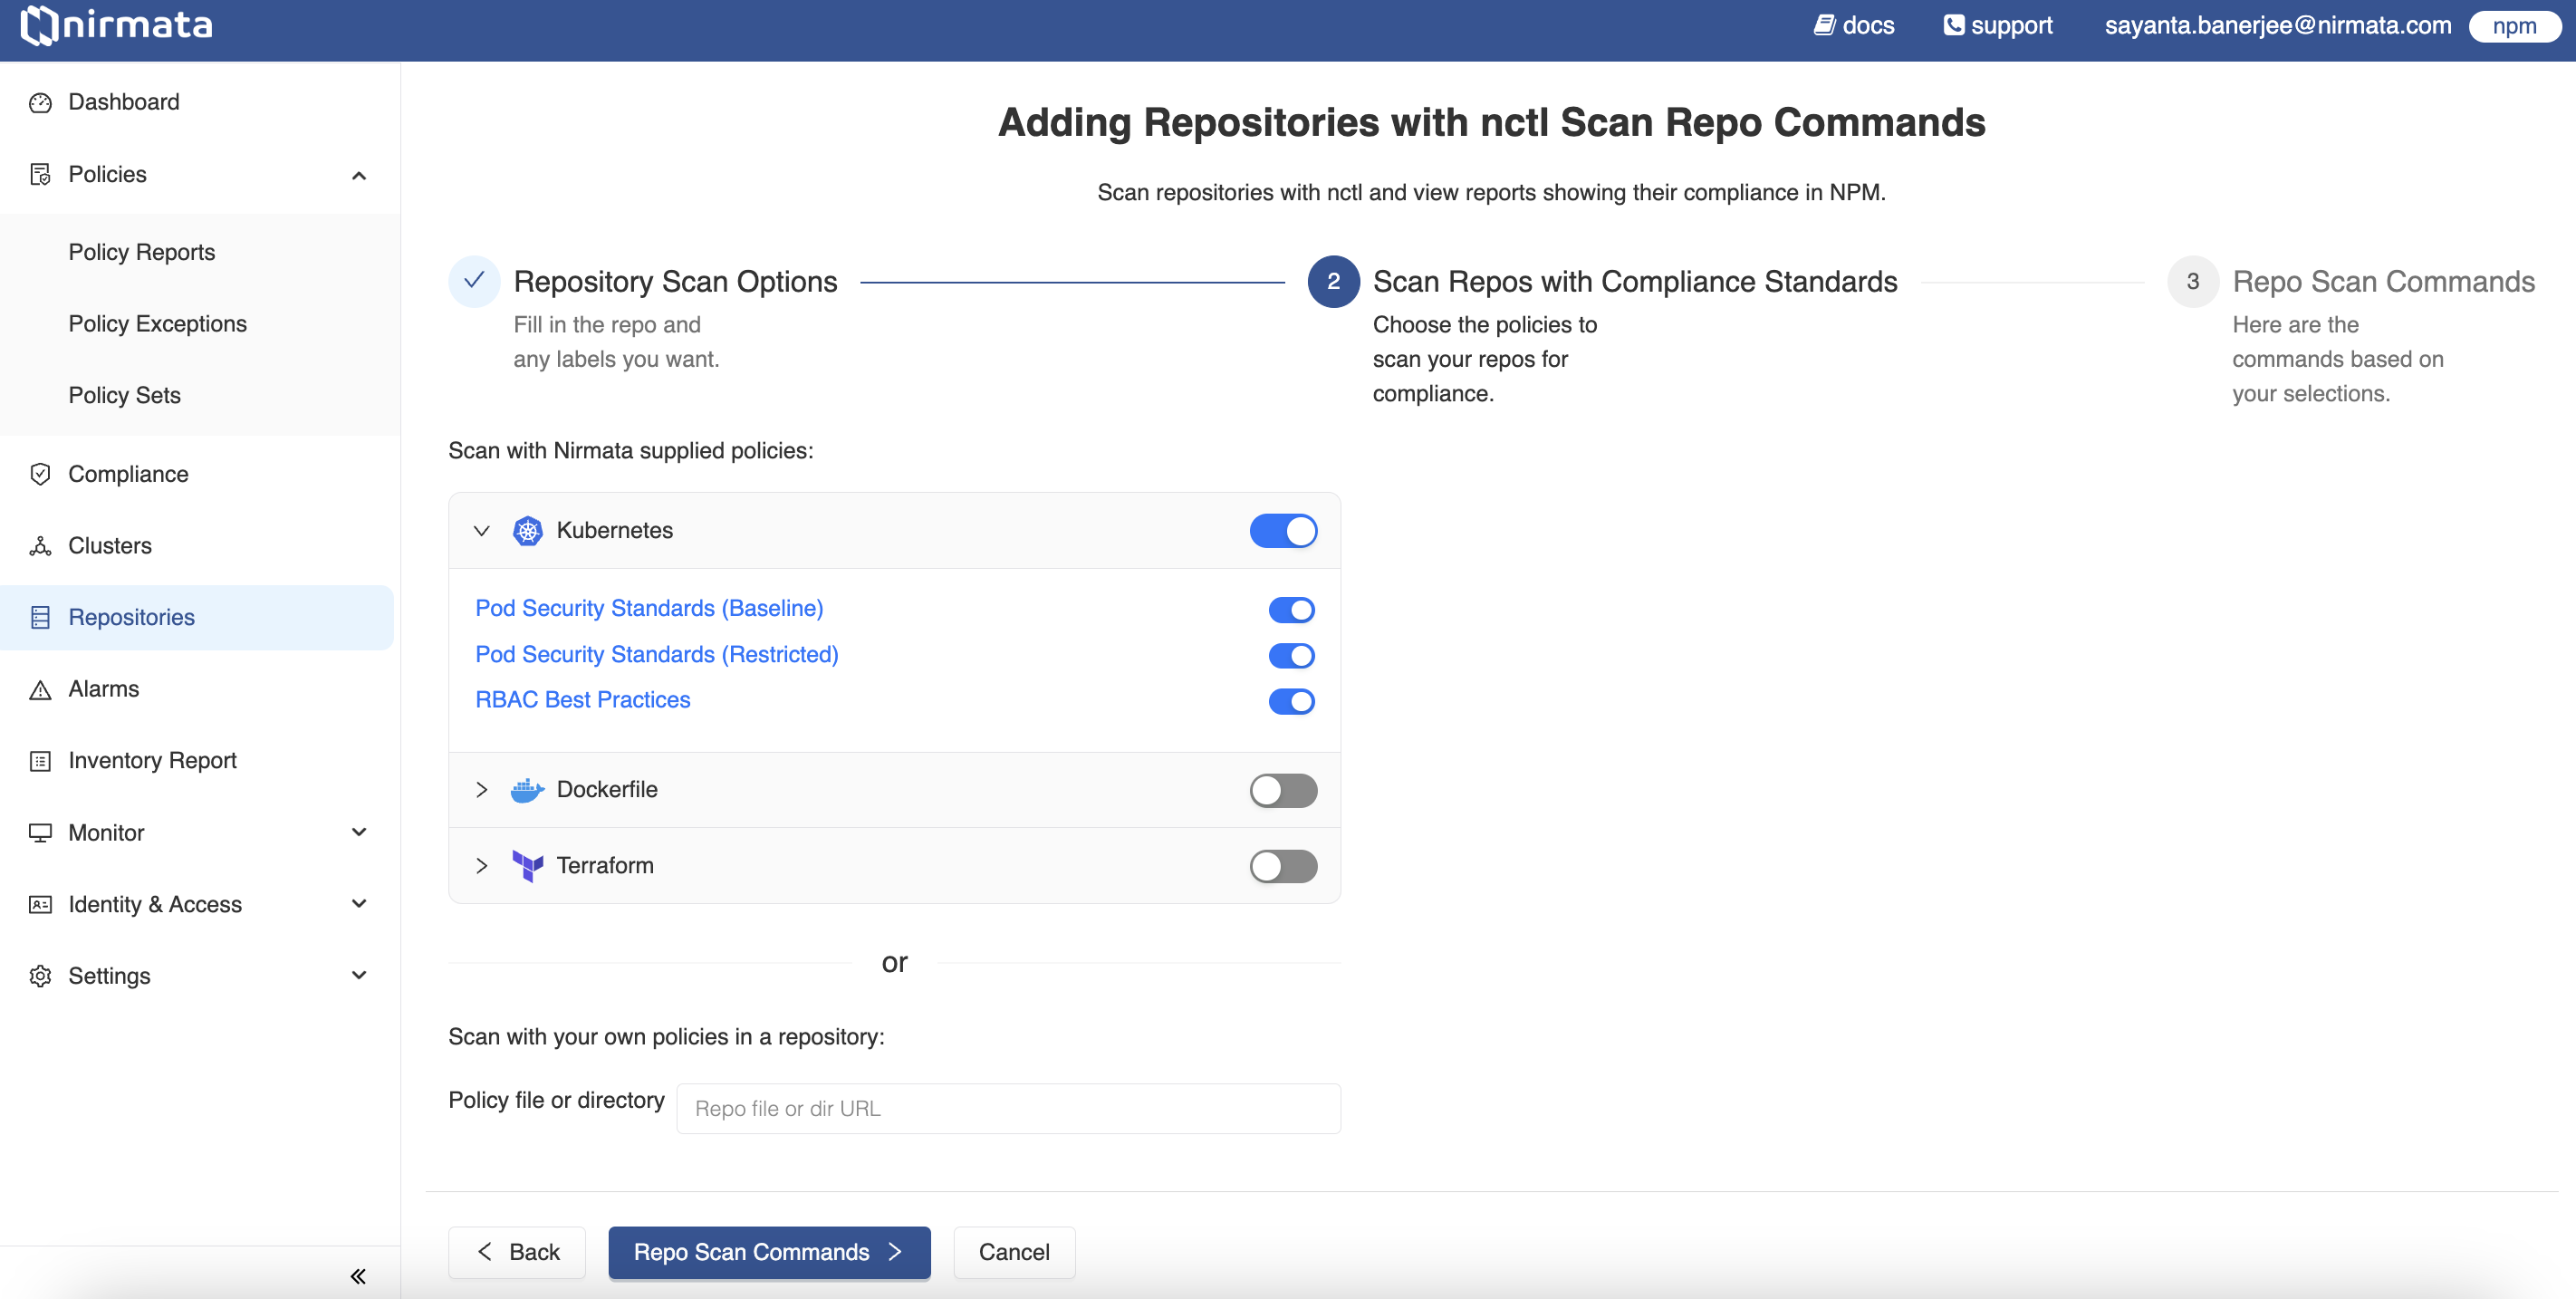The width and height of the screenshot is (2576, 1299).
Task: Toggle off RBAC Best Practices
Action: 1291,701
